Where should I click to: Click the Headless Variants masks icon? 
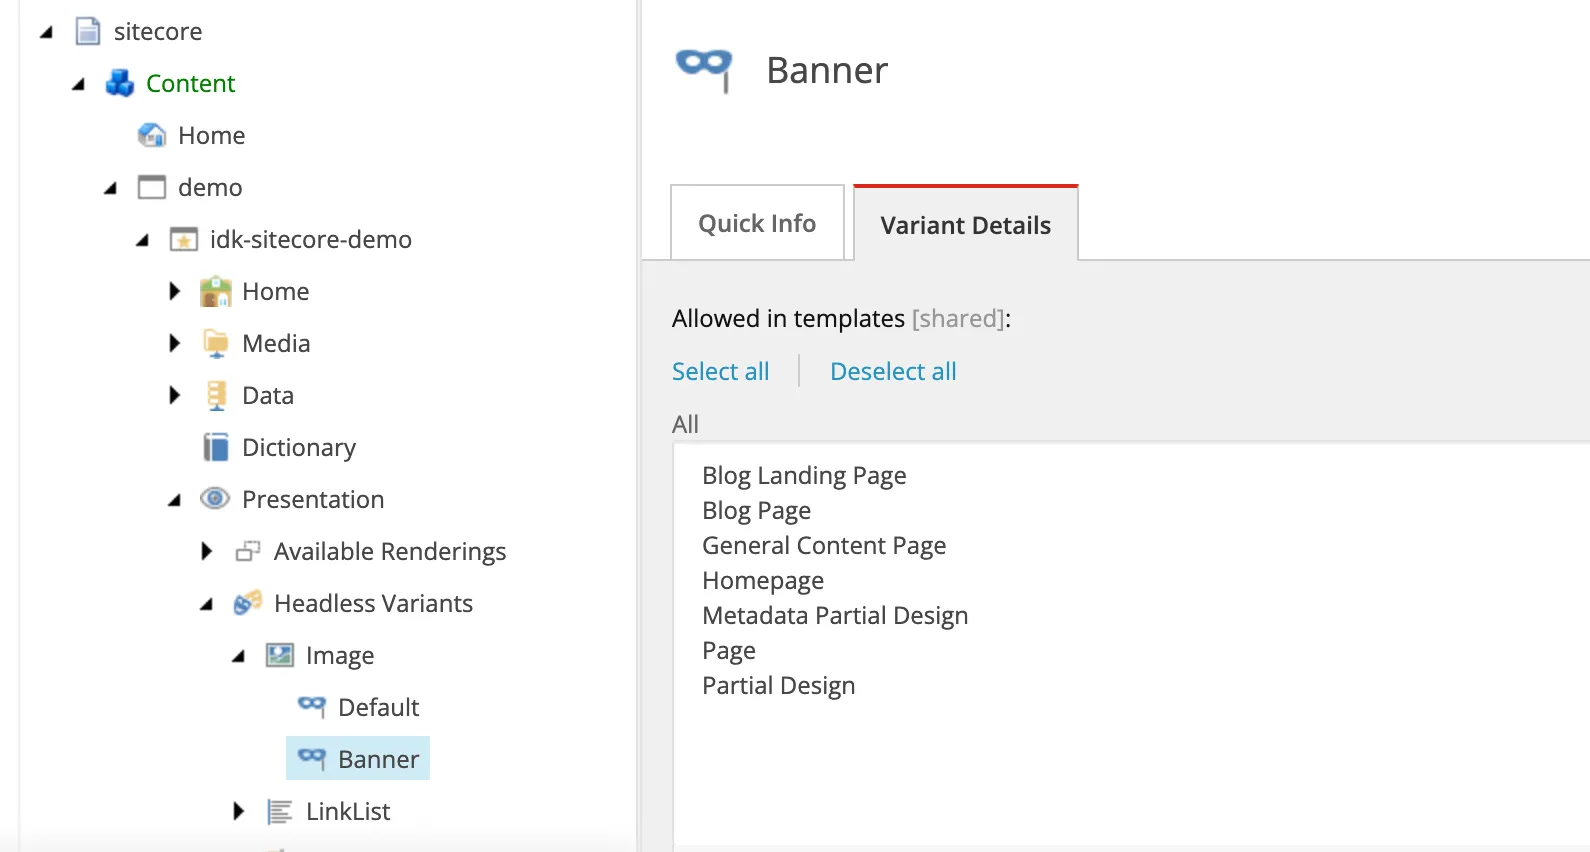(248, 603)
